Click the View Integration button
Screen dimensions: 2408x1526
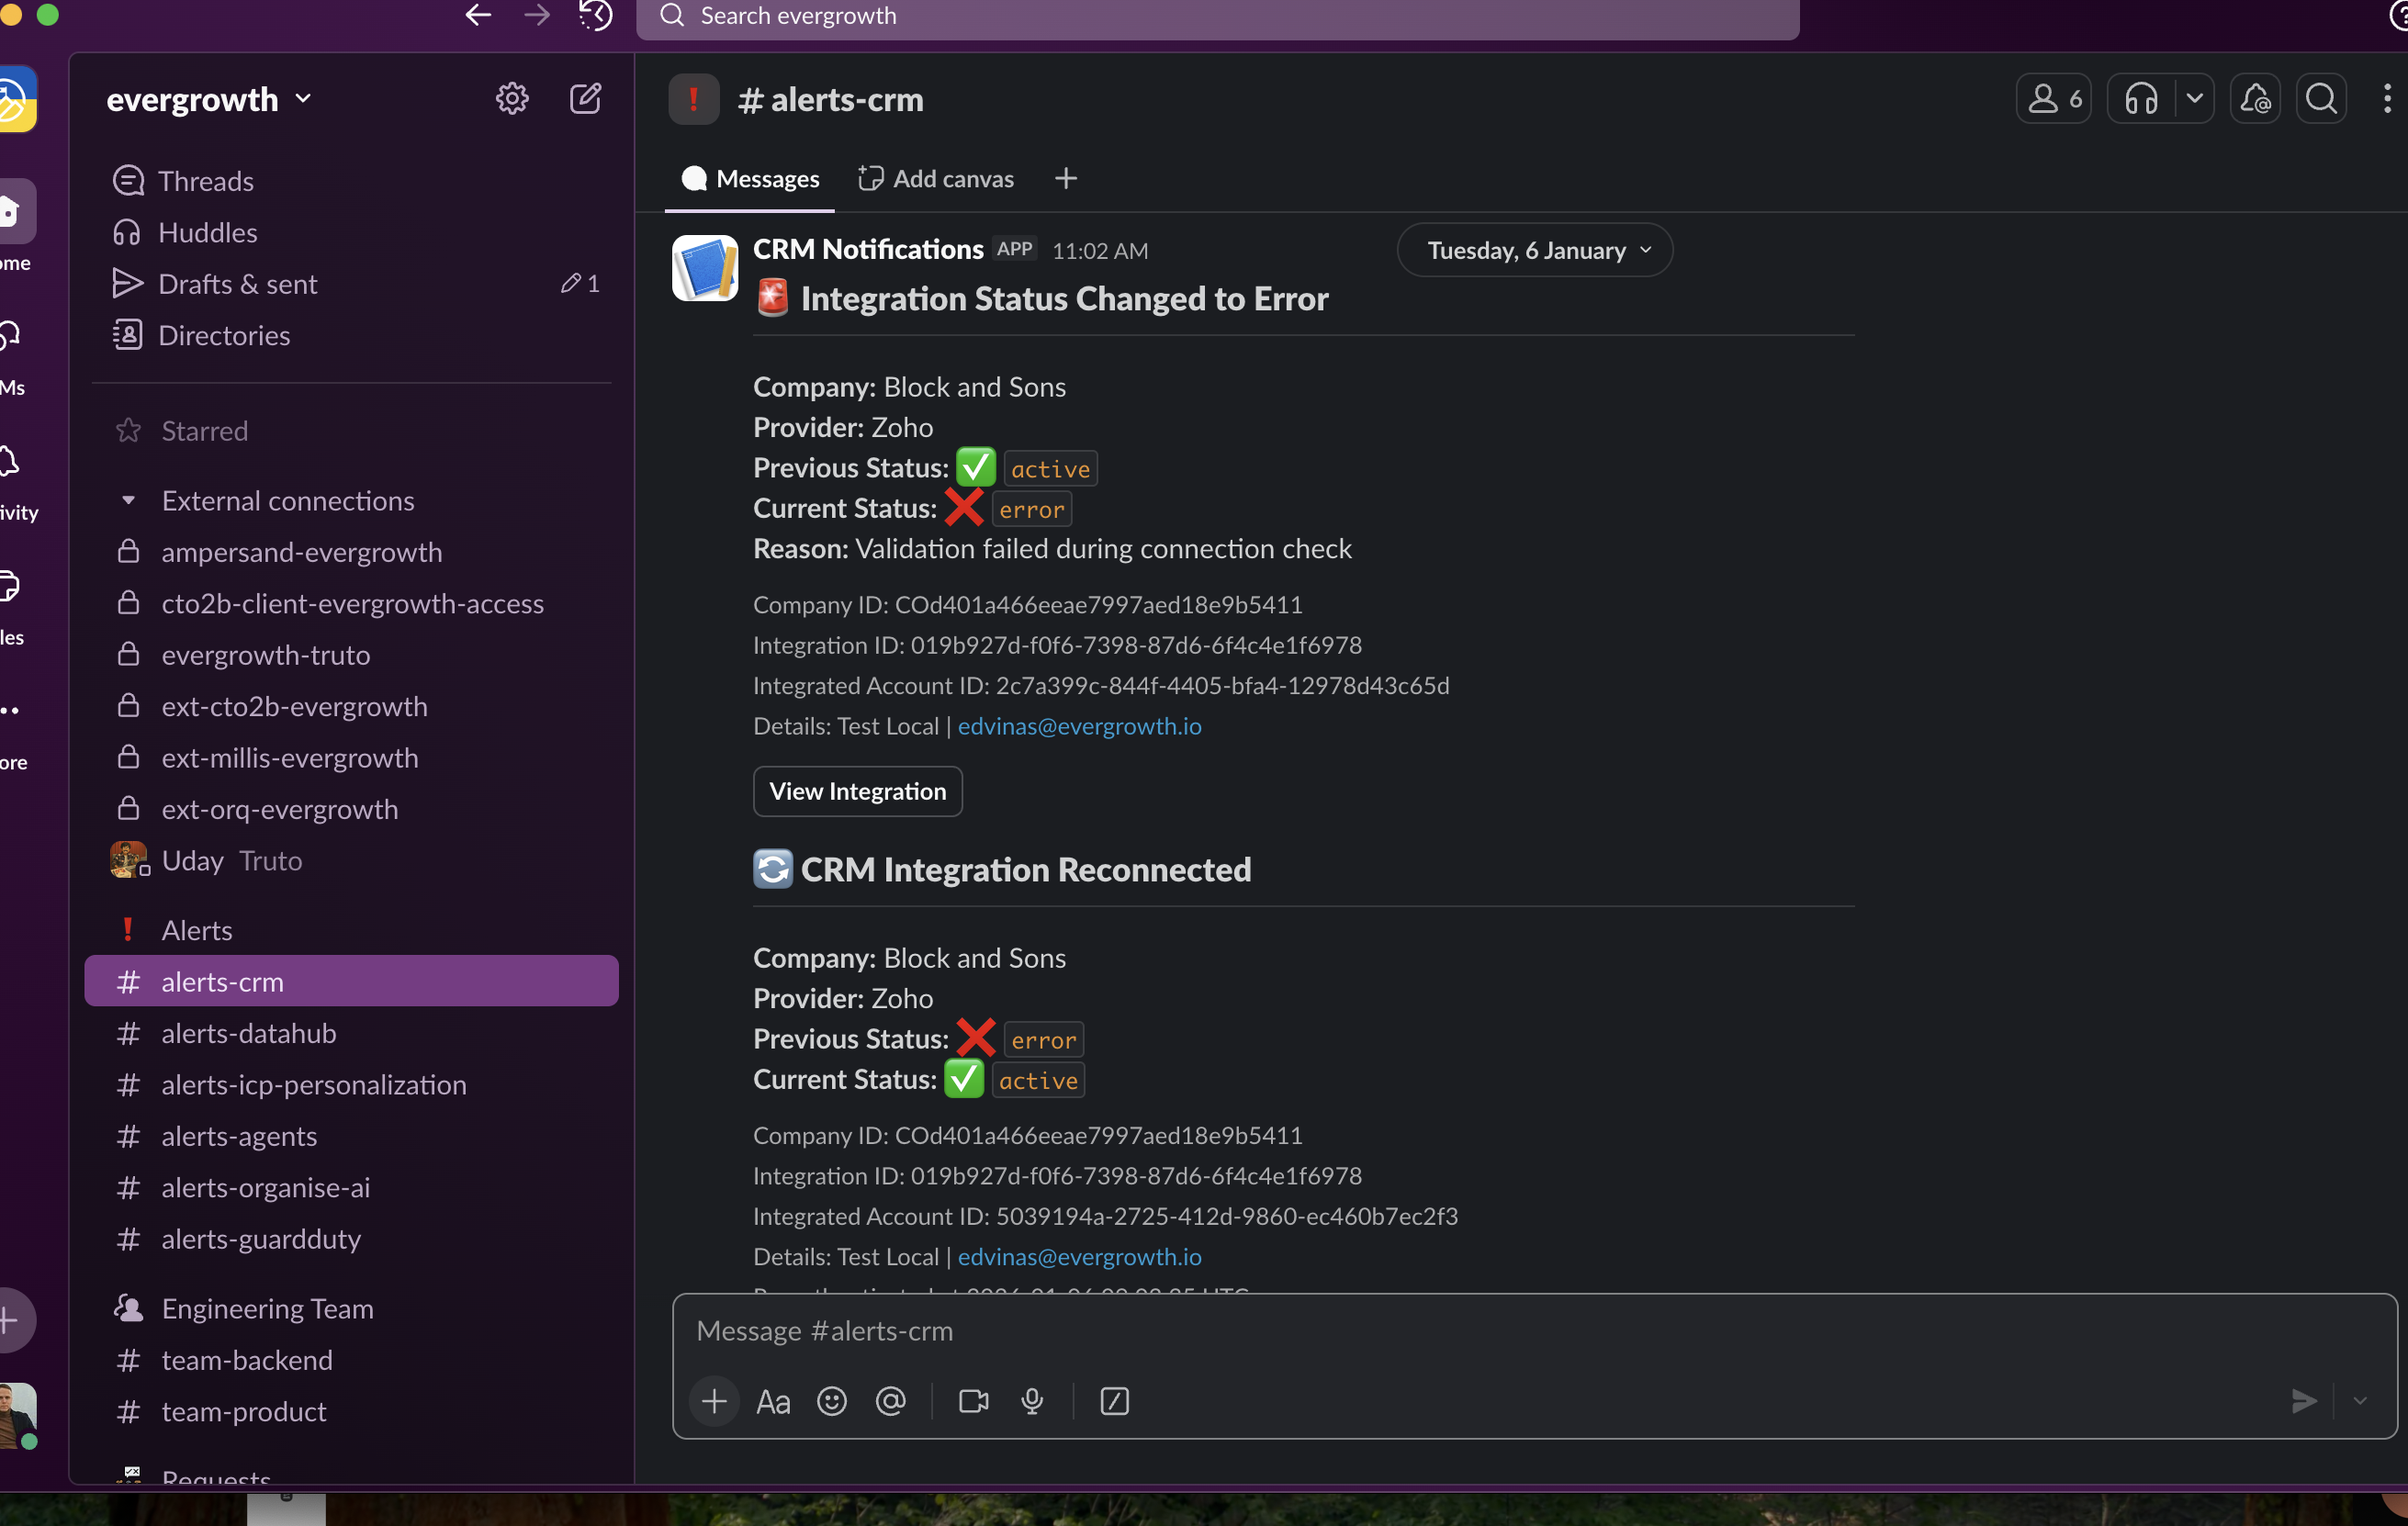click(x=857, y=791)
